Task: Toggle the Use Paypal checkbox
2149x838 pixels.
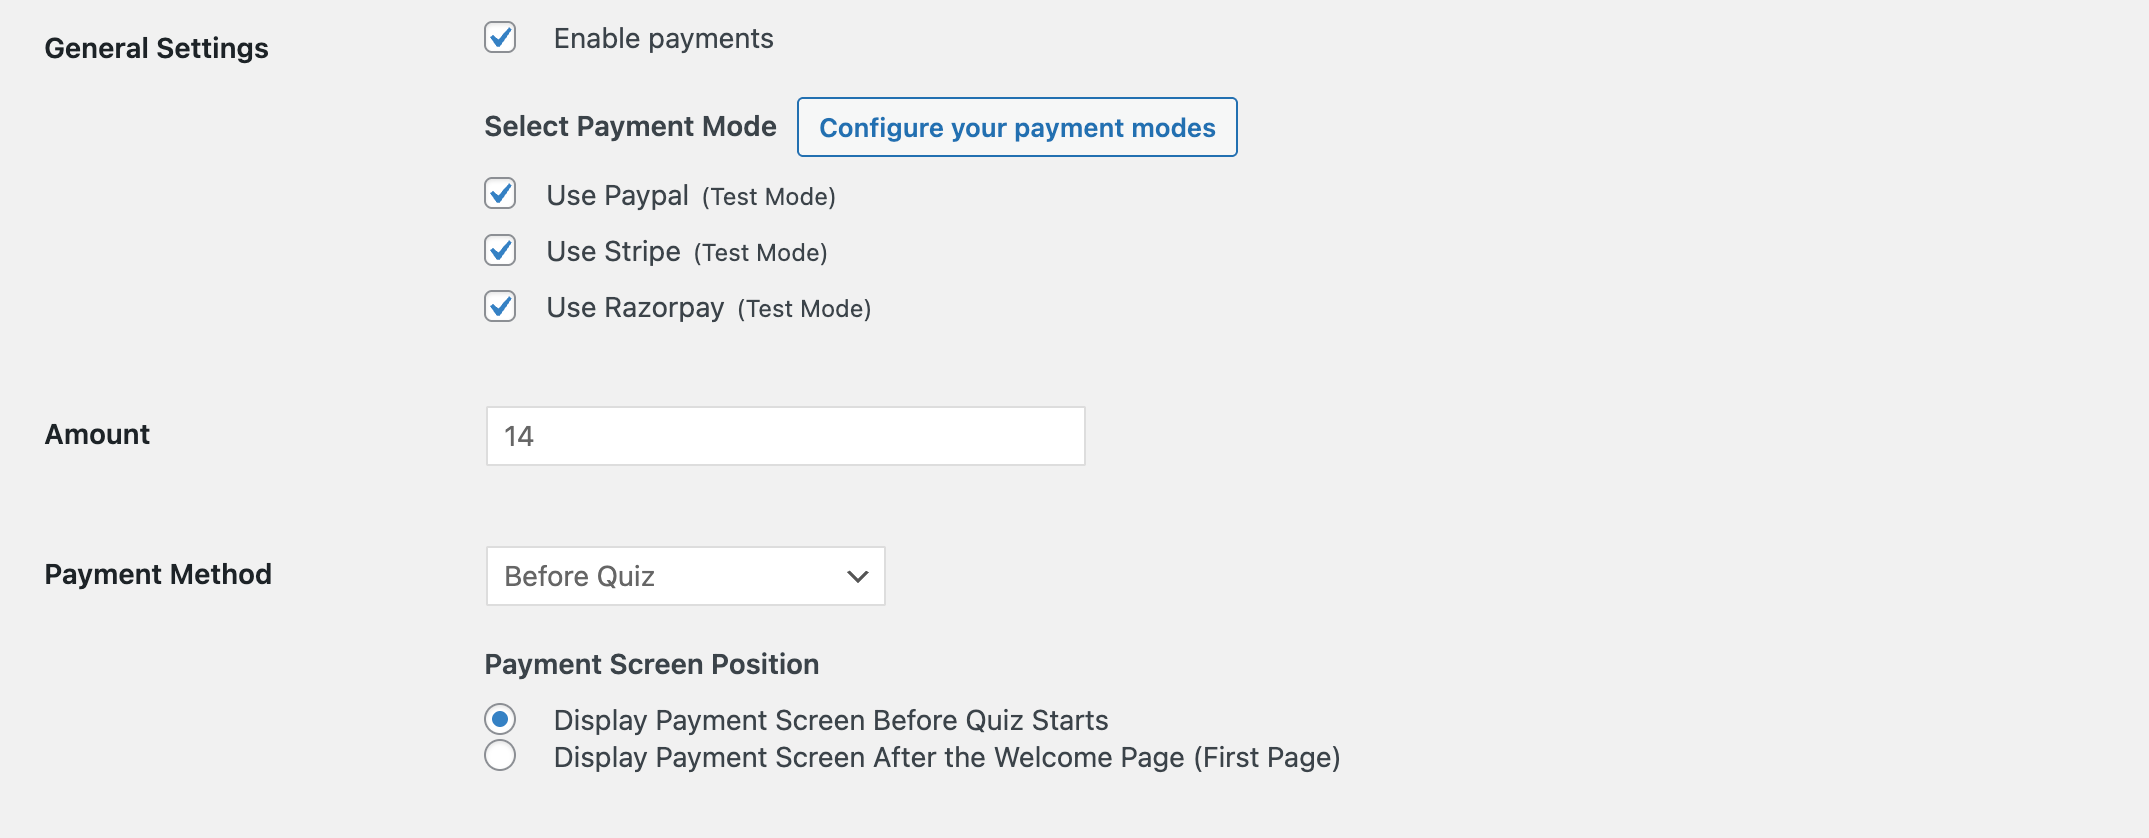Action: coord(500,194)
